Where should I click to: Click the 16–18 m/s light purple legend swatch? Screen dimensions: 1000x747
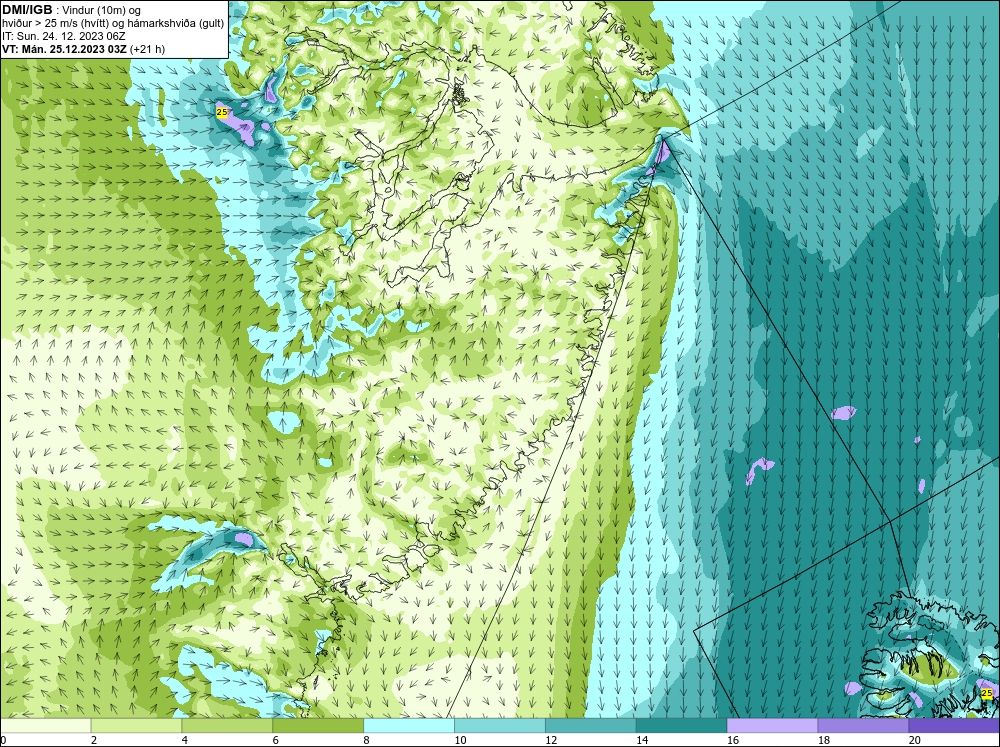(772, 726)
